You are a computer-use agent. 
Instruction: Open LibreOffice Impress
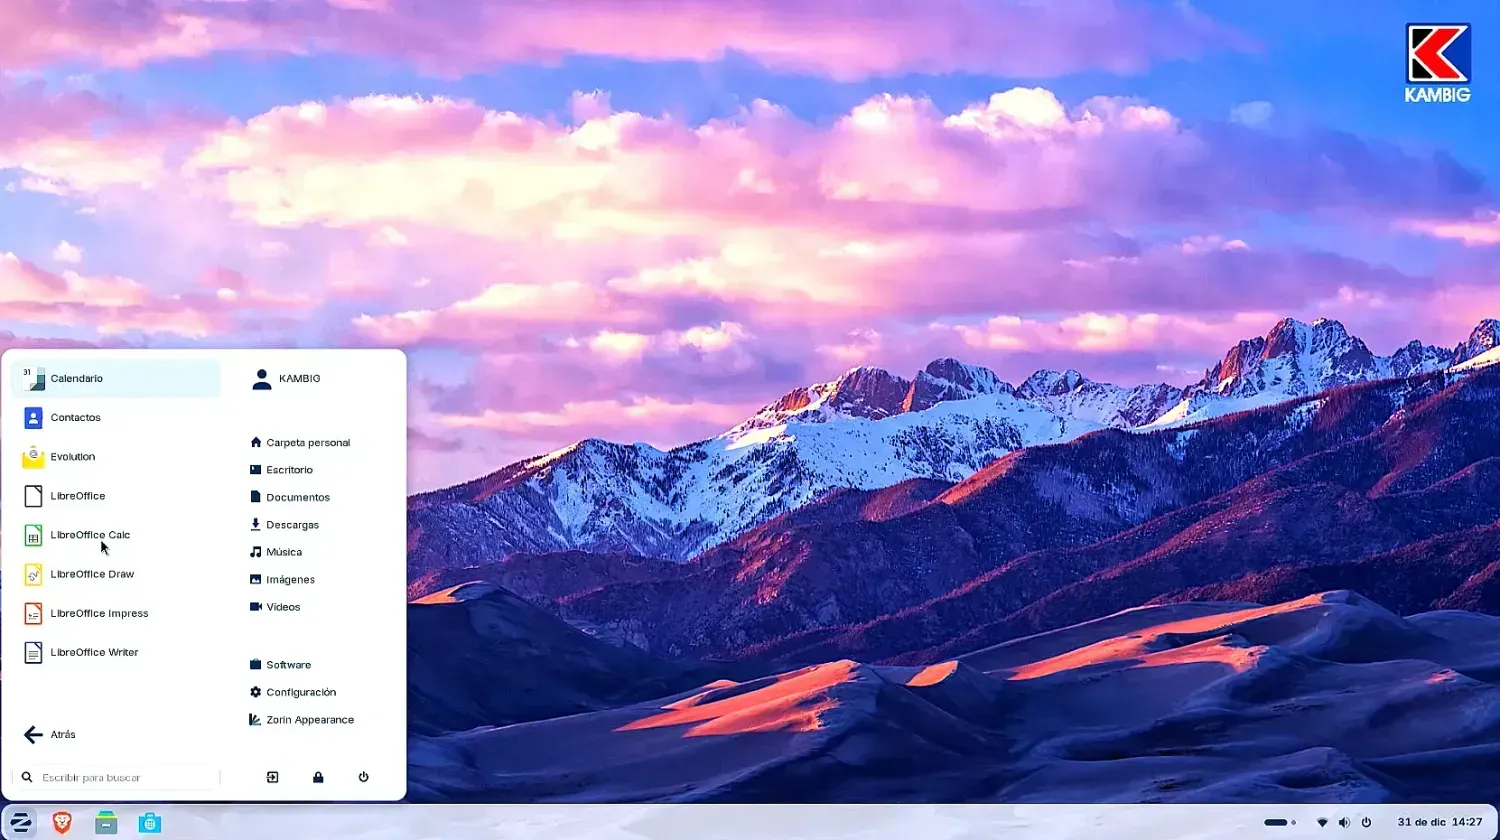[99, 612]
